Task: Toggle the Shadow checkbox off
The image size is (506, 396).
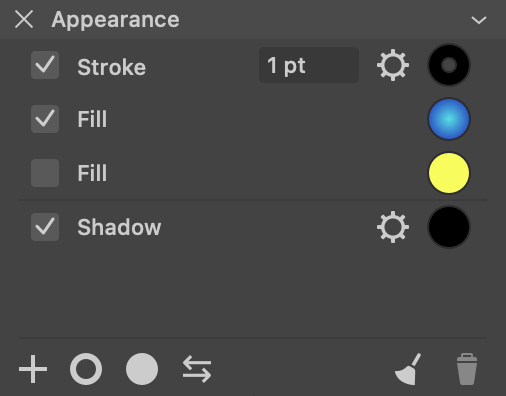Action: click(x=45, y=227)
